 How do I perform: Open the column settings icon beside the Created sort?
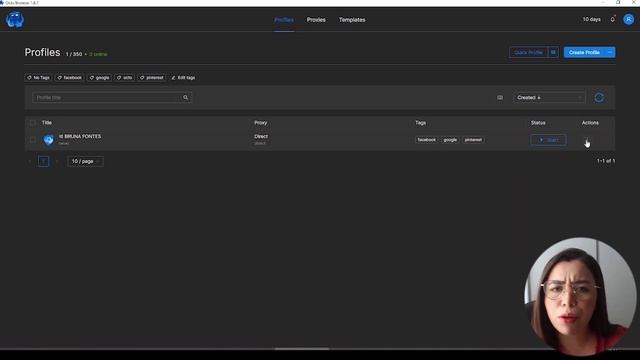pos(500,98)
